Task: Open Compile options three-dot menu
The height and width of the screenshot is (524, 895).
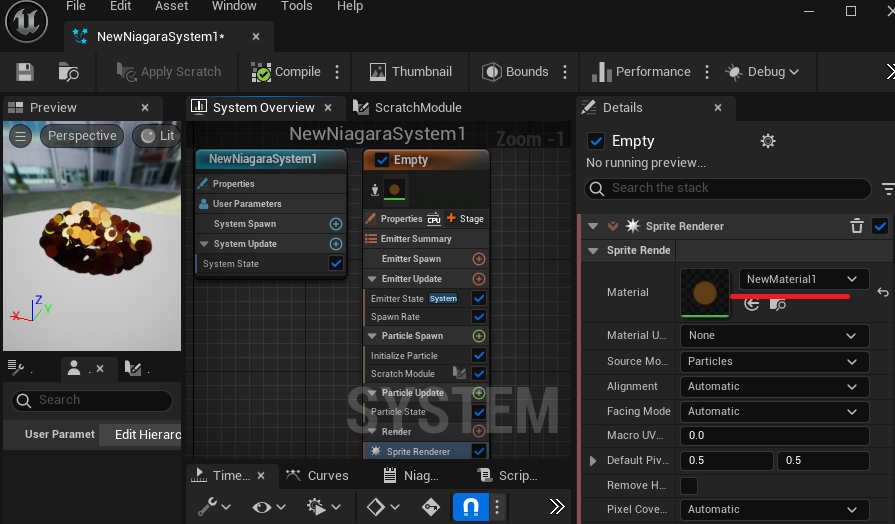Action: (x=337, y=72)
